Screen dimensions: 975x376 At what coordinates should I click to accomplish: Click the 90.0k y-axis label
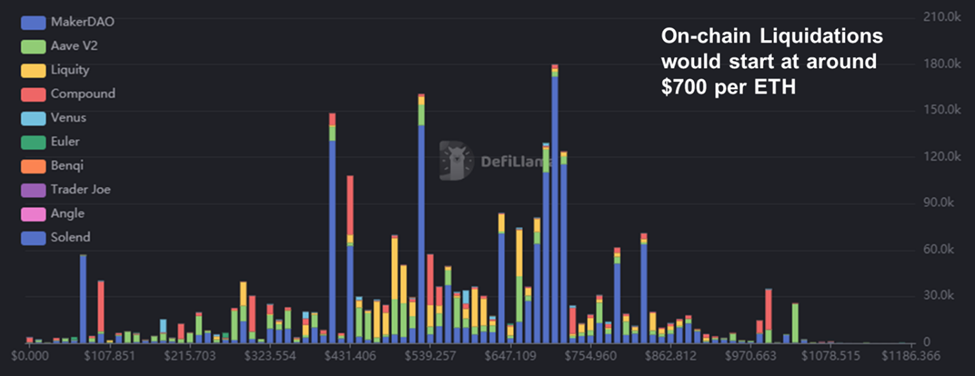click(x=938, y=203)
